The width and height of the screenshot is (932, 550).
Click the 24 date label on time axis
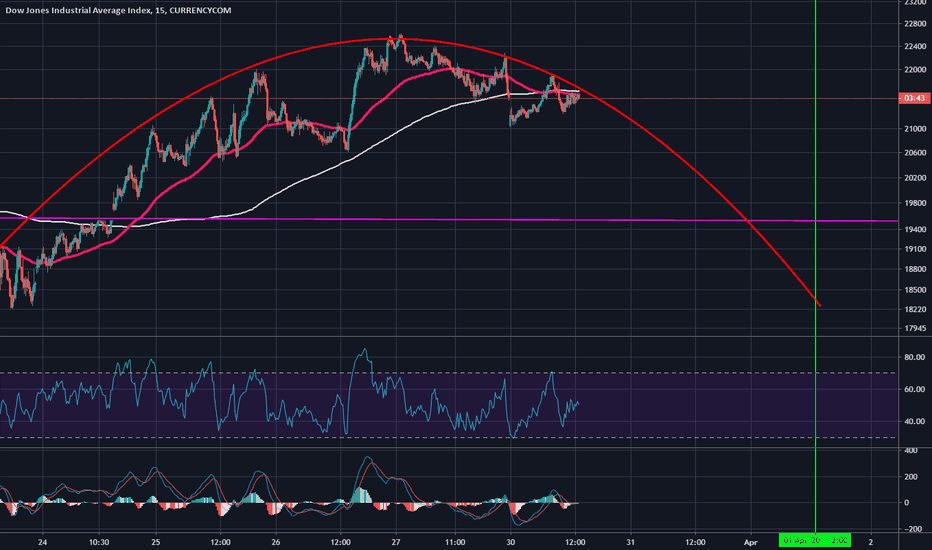click(42, 542)
